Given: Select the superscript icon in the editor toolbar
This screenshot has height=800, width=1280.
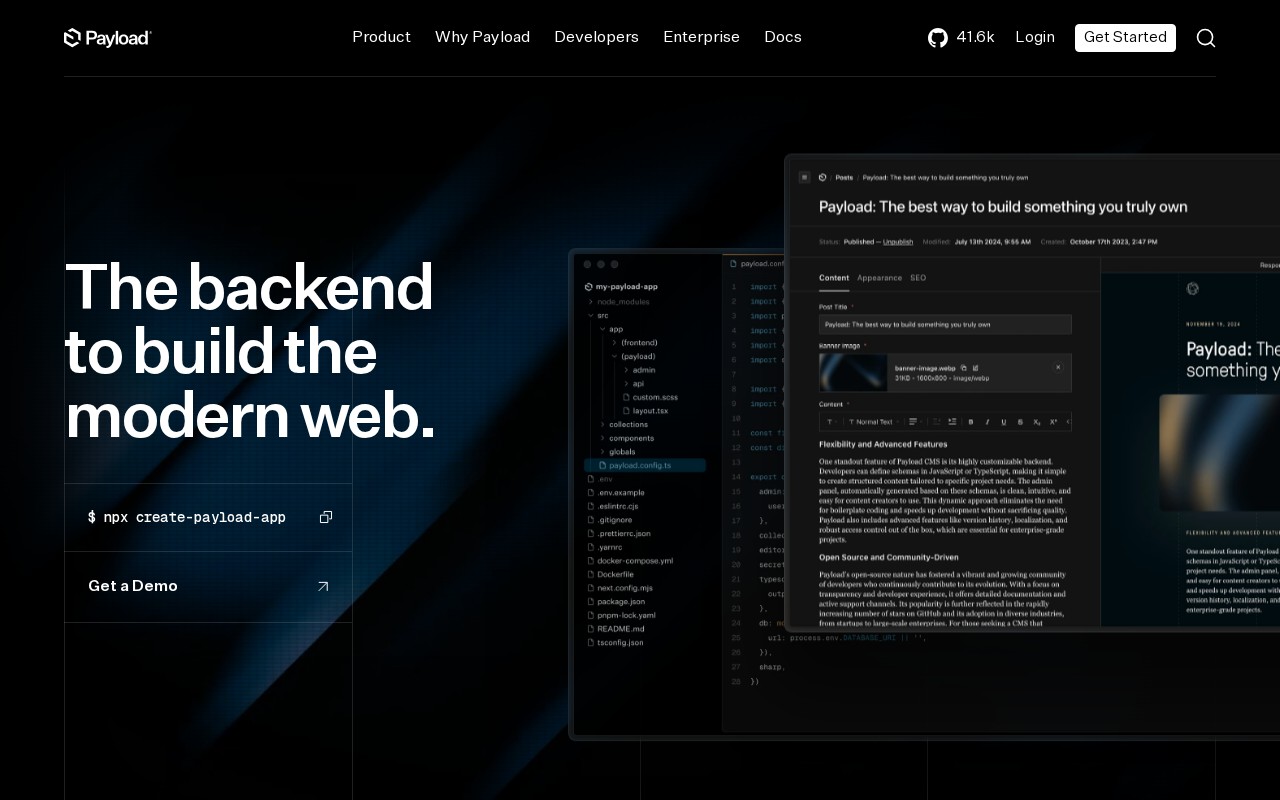Looking at the screenshot, I should click(1053, 421).
